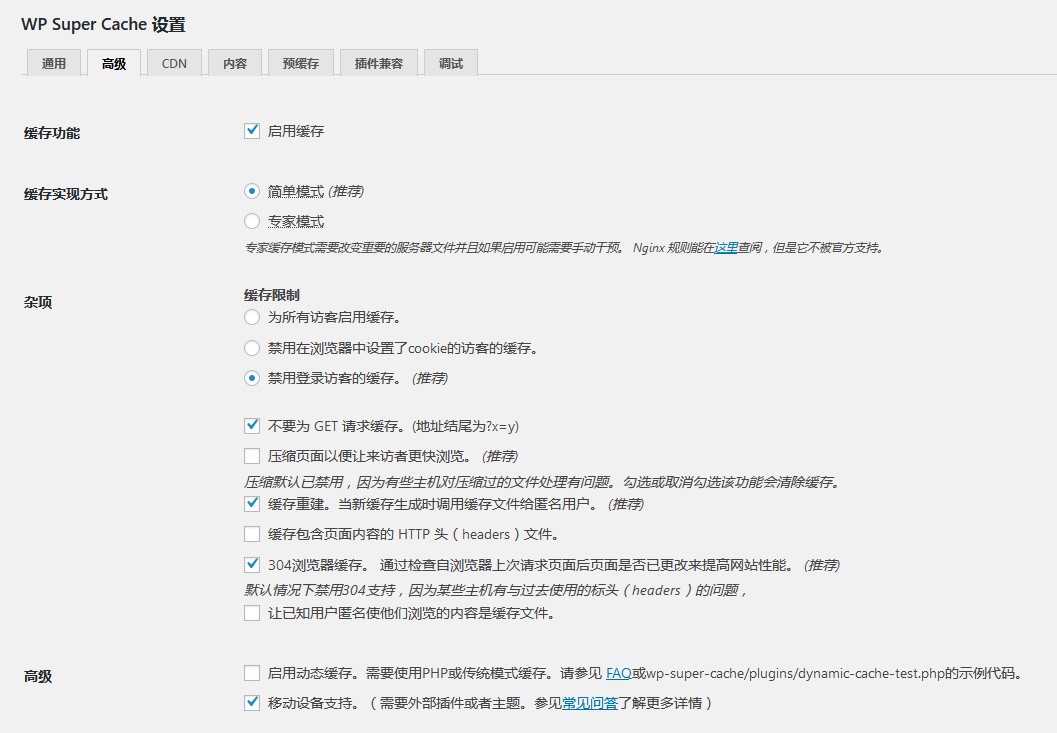Enable the 启用动态缓存 checkbox
Viewport: 1057px width, 733px height.
tap(252, 673)
